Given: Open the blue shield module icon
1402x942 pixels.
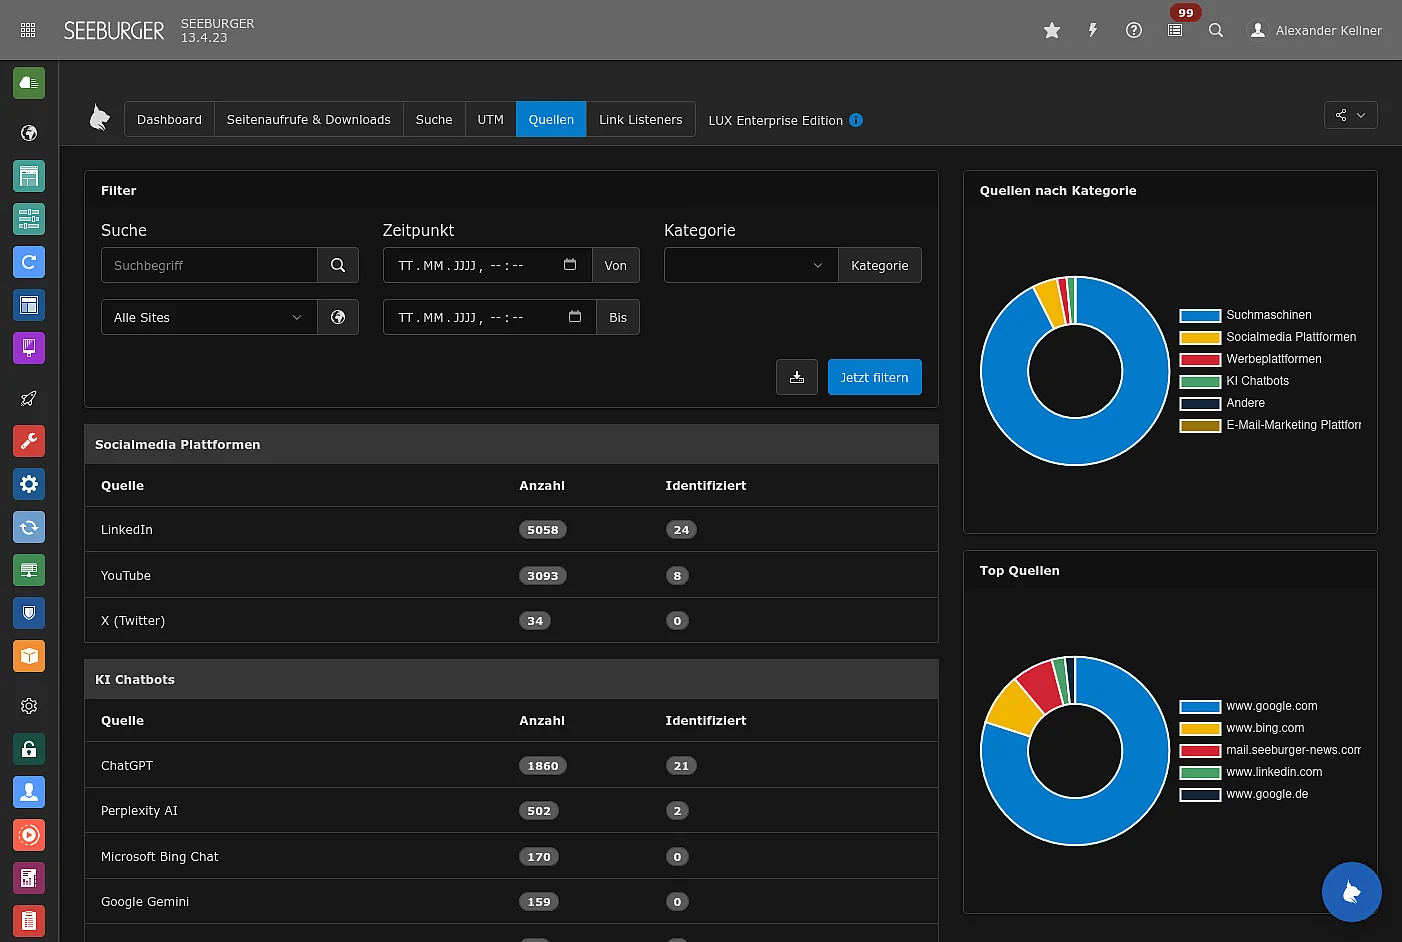Looking at the screenshot, I should click(x=29, y=613).
